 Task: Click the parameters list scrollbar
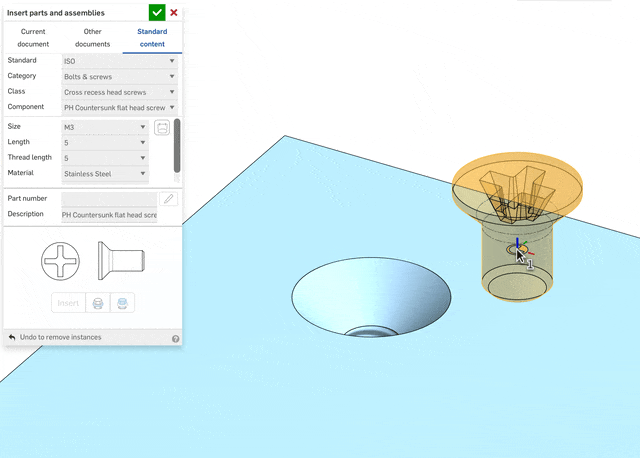pyautogui.click(x=177, y=145)
